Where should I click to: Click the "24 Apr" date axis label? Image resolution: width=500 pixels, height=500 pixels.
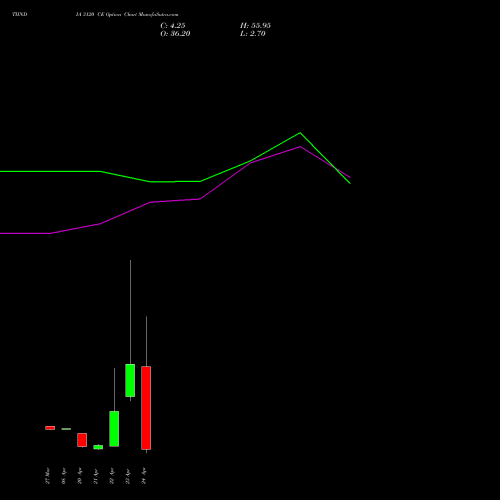pos(144,476)
